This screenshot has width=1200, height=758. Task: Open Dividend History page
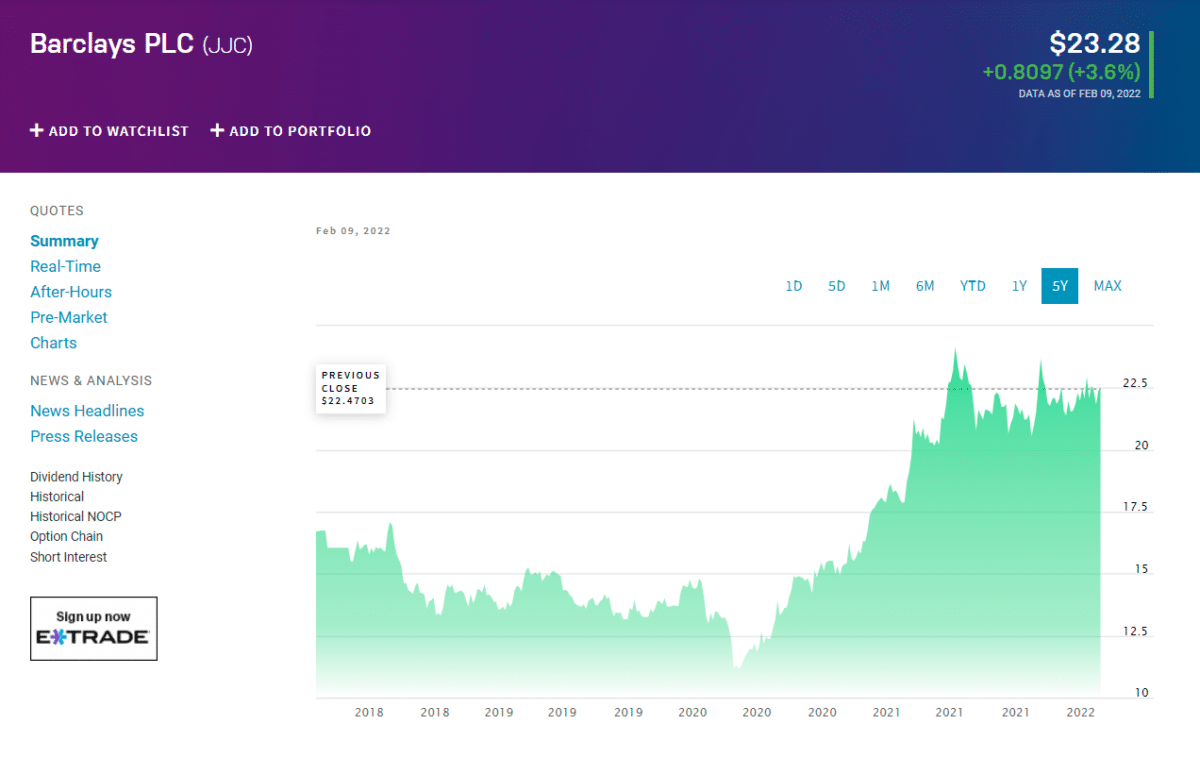pos(76,477)
